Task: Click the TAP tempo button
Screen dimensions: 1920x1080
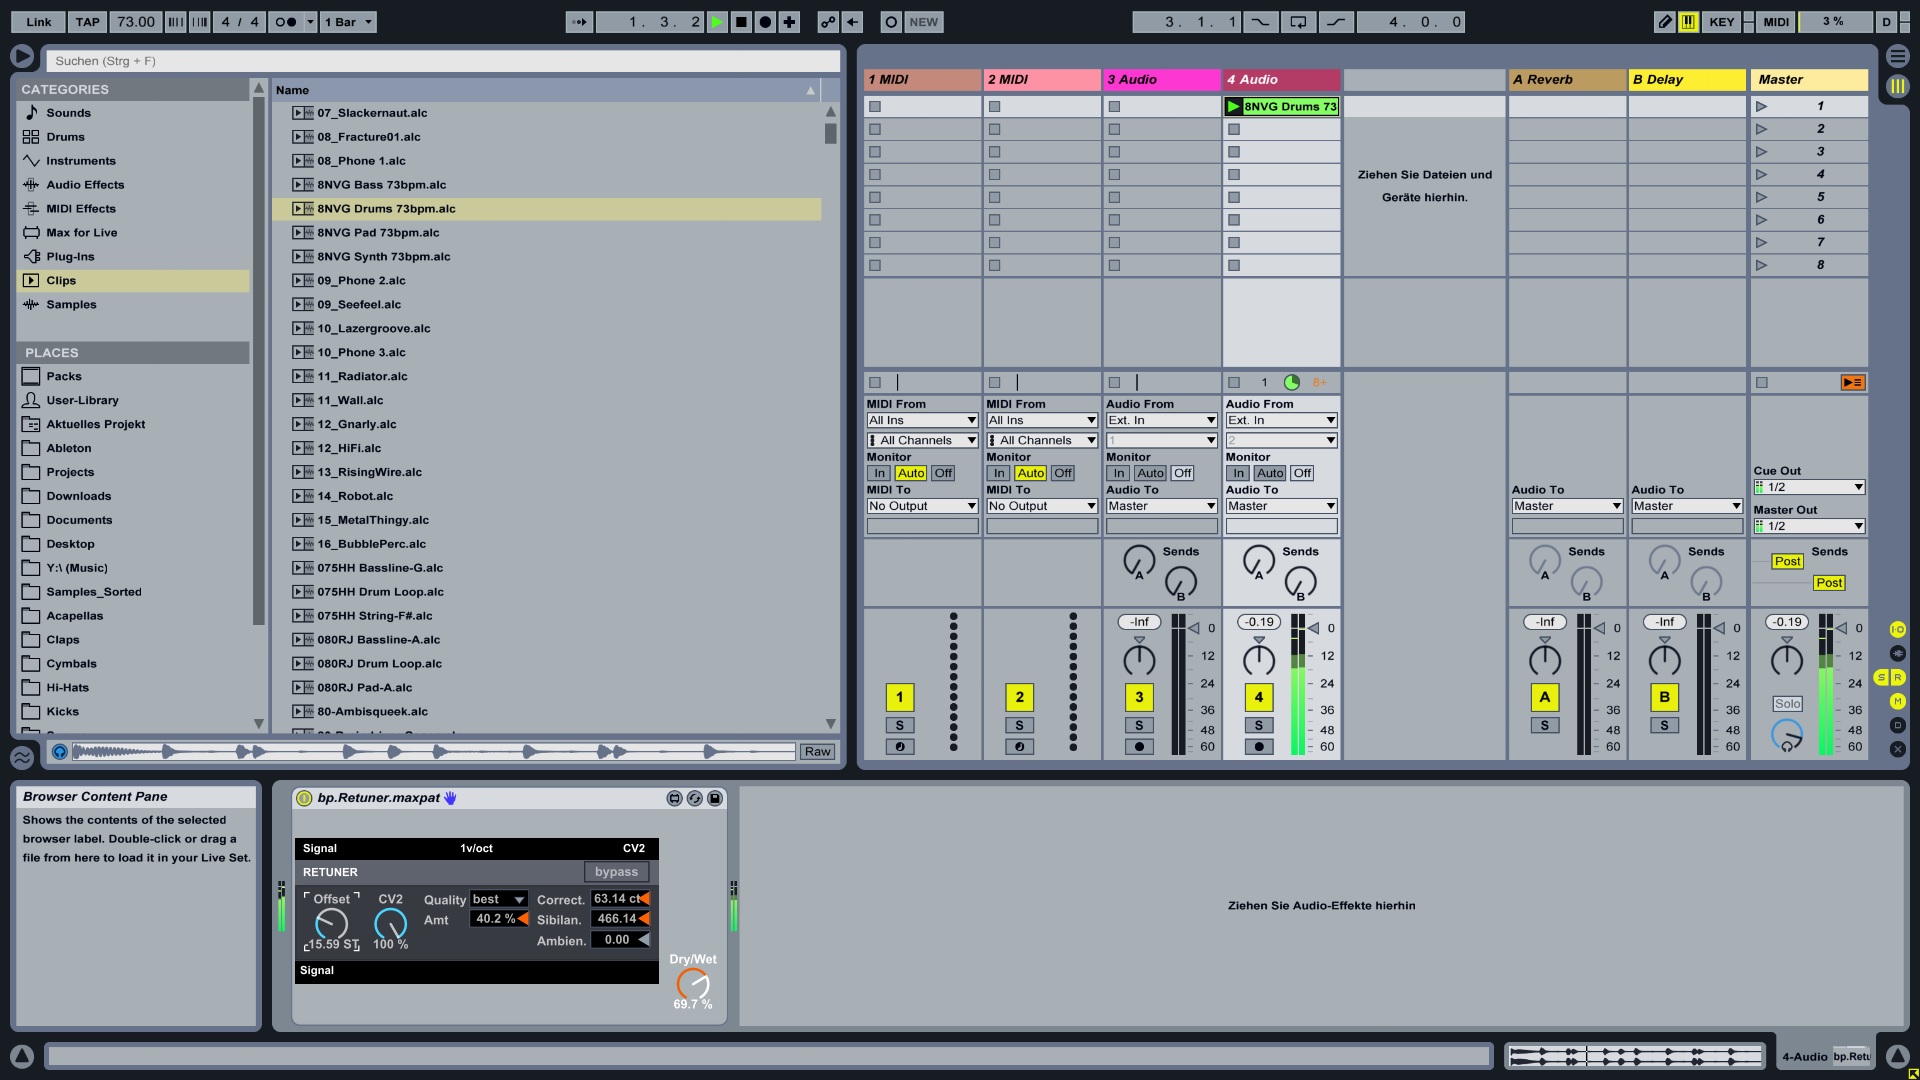Action: coord(88,22)
